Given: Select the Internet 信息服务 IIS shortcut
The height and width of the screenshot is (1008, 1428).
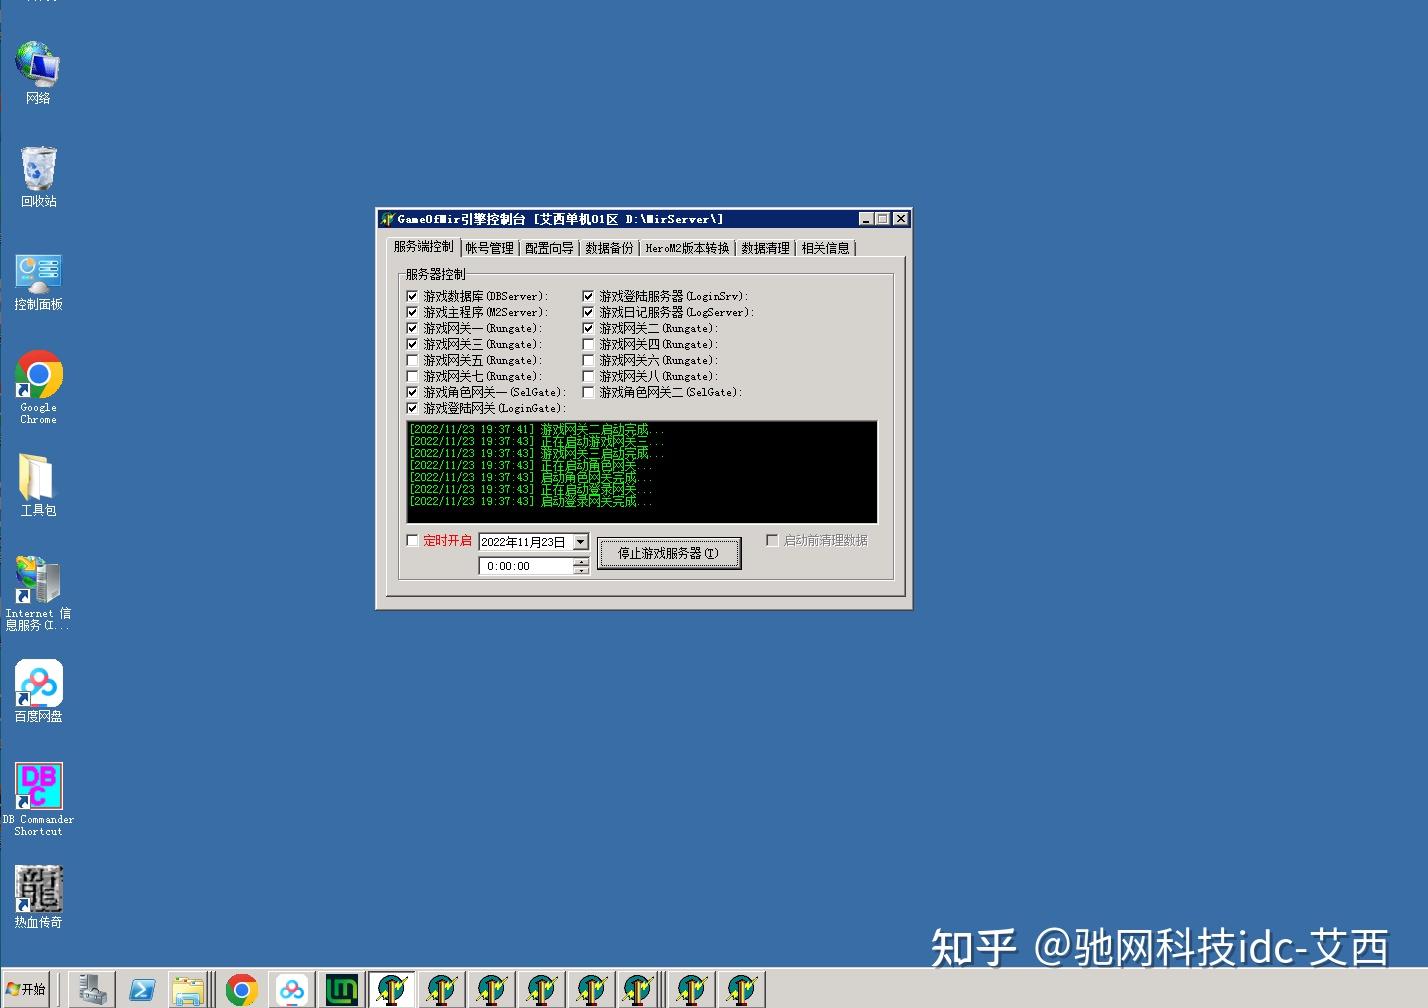Looking at the screenshot, I should point(38,593).
